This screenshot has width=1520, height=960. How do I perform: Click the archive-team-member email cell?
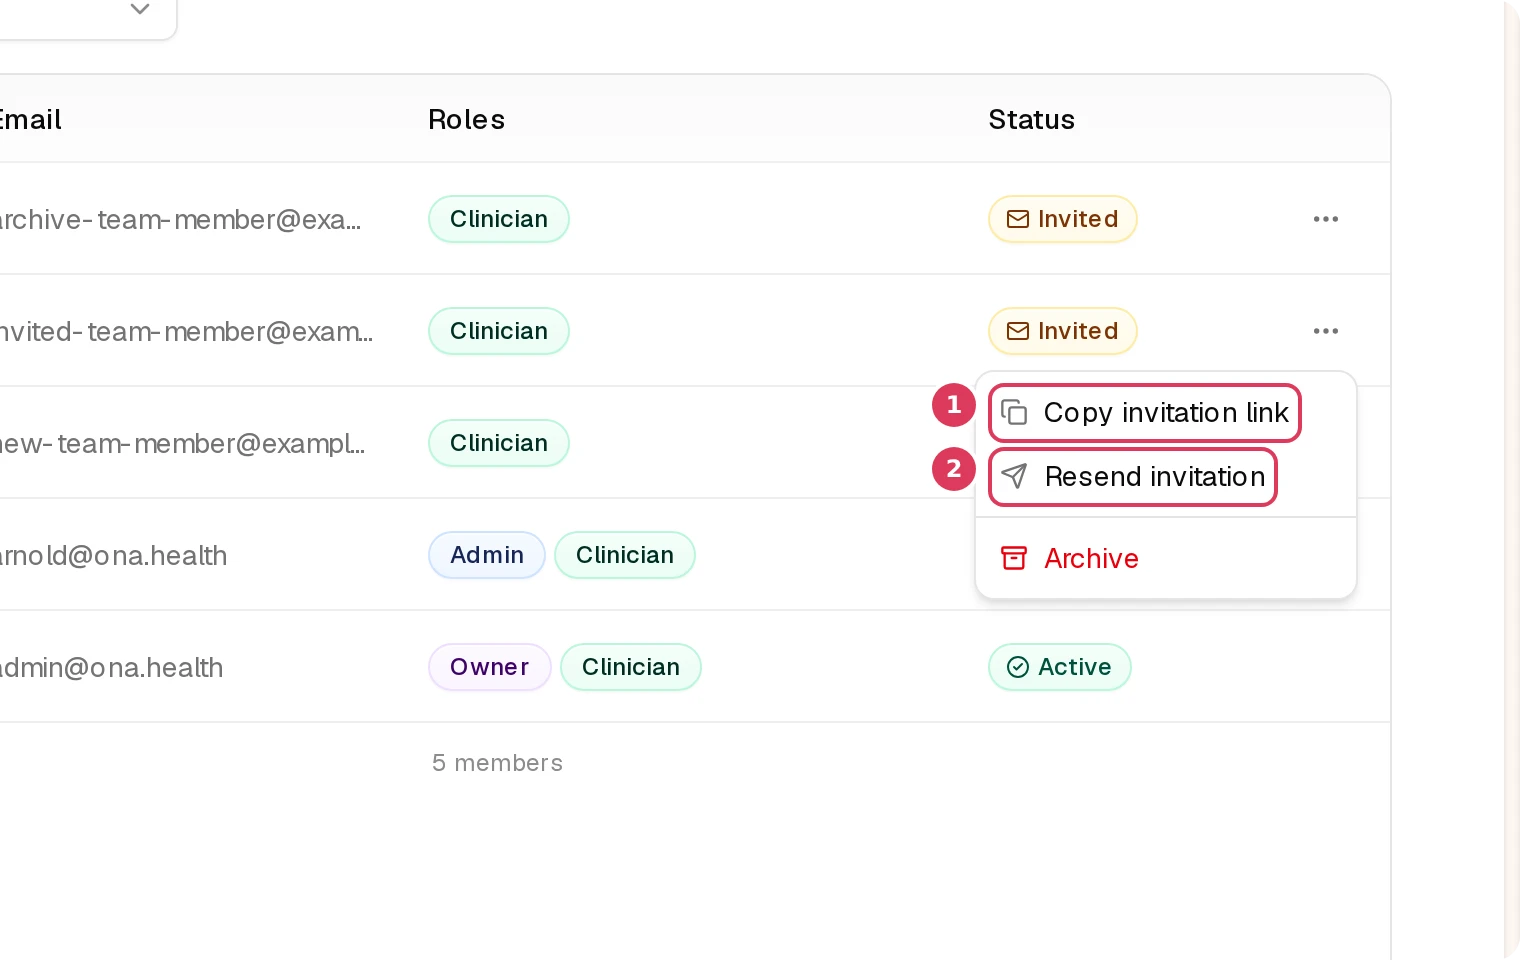[x=180, y=219]
